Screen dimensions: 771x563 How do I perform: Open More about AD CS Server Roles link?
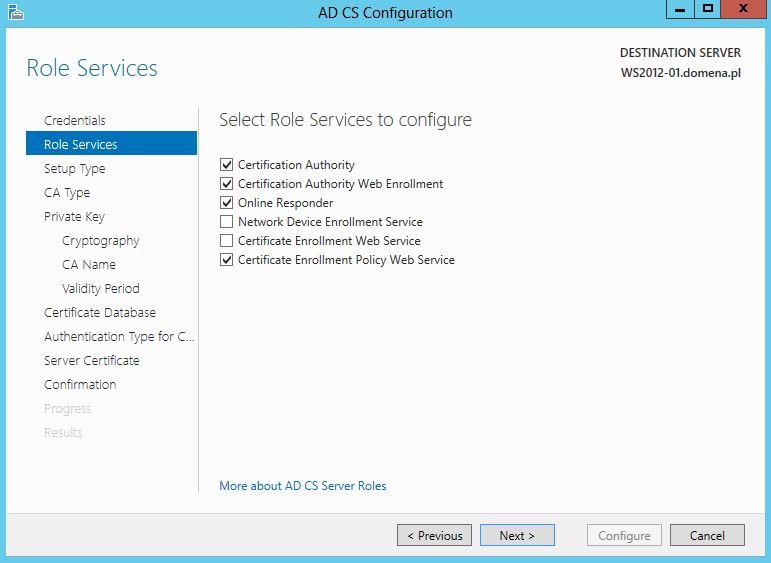[x=302, y=486]
